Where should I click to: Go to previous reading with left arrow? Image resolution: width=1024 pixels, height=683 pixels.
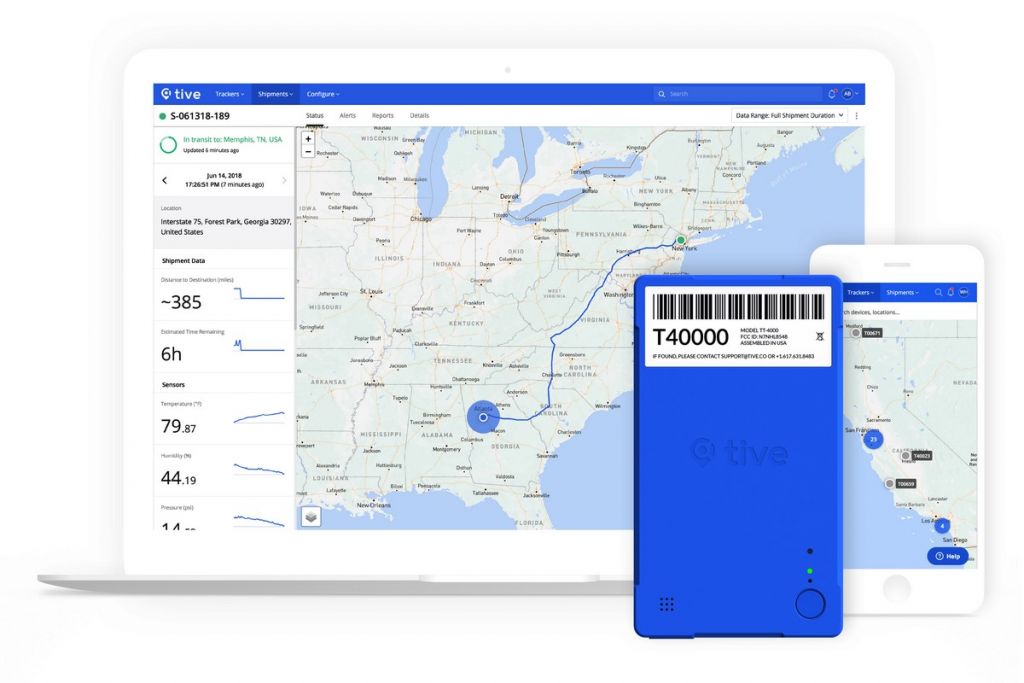165,180
